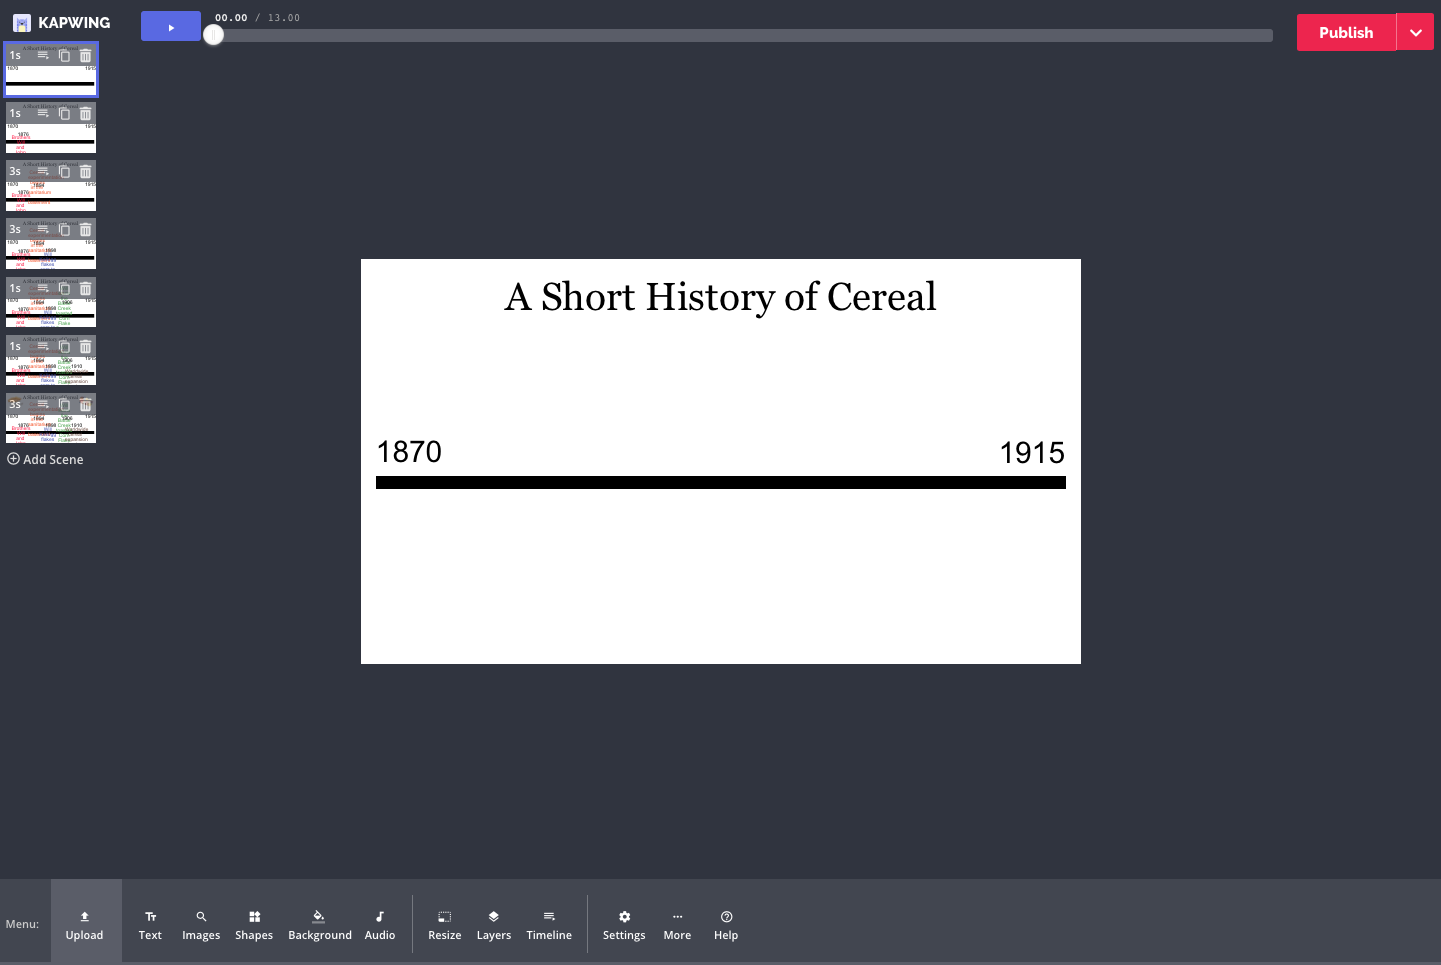1441x965 pixels.
Task: Duplicate the second scene
Action: click(x=64, y=114)
